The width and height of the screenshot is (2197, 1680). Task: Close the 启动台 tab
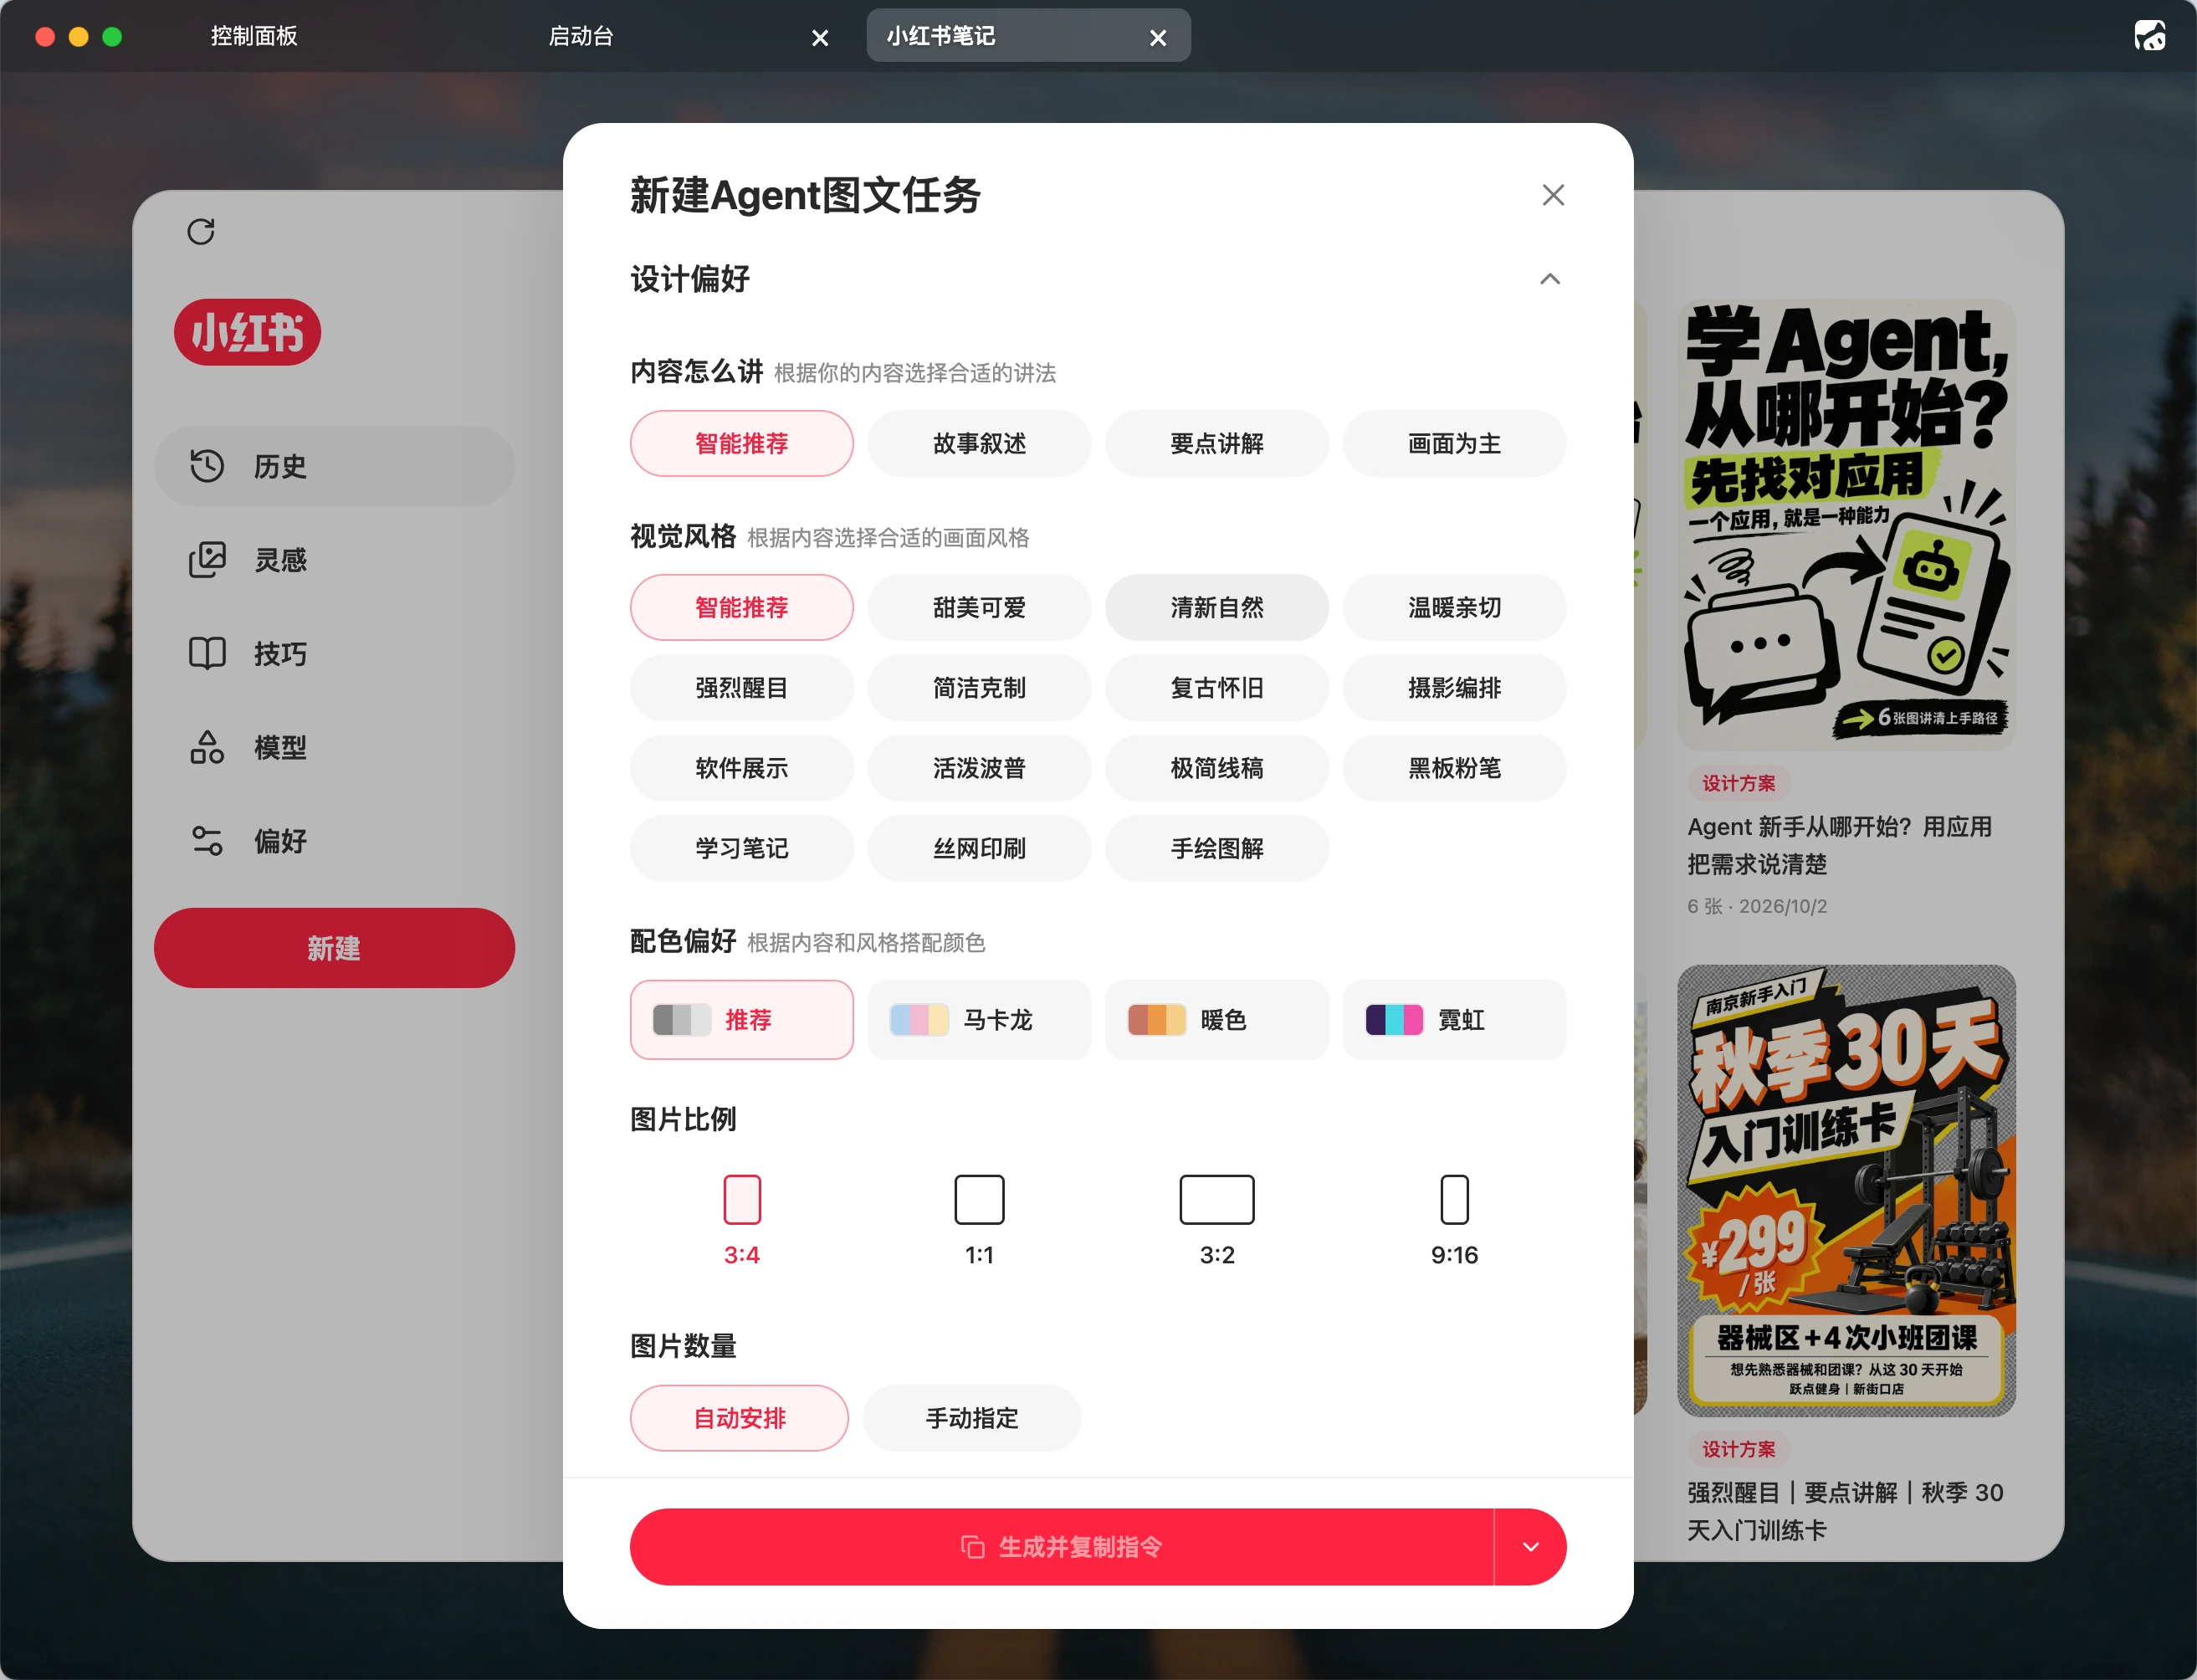point(820,38)
